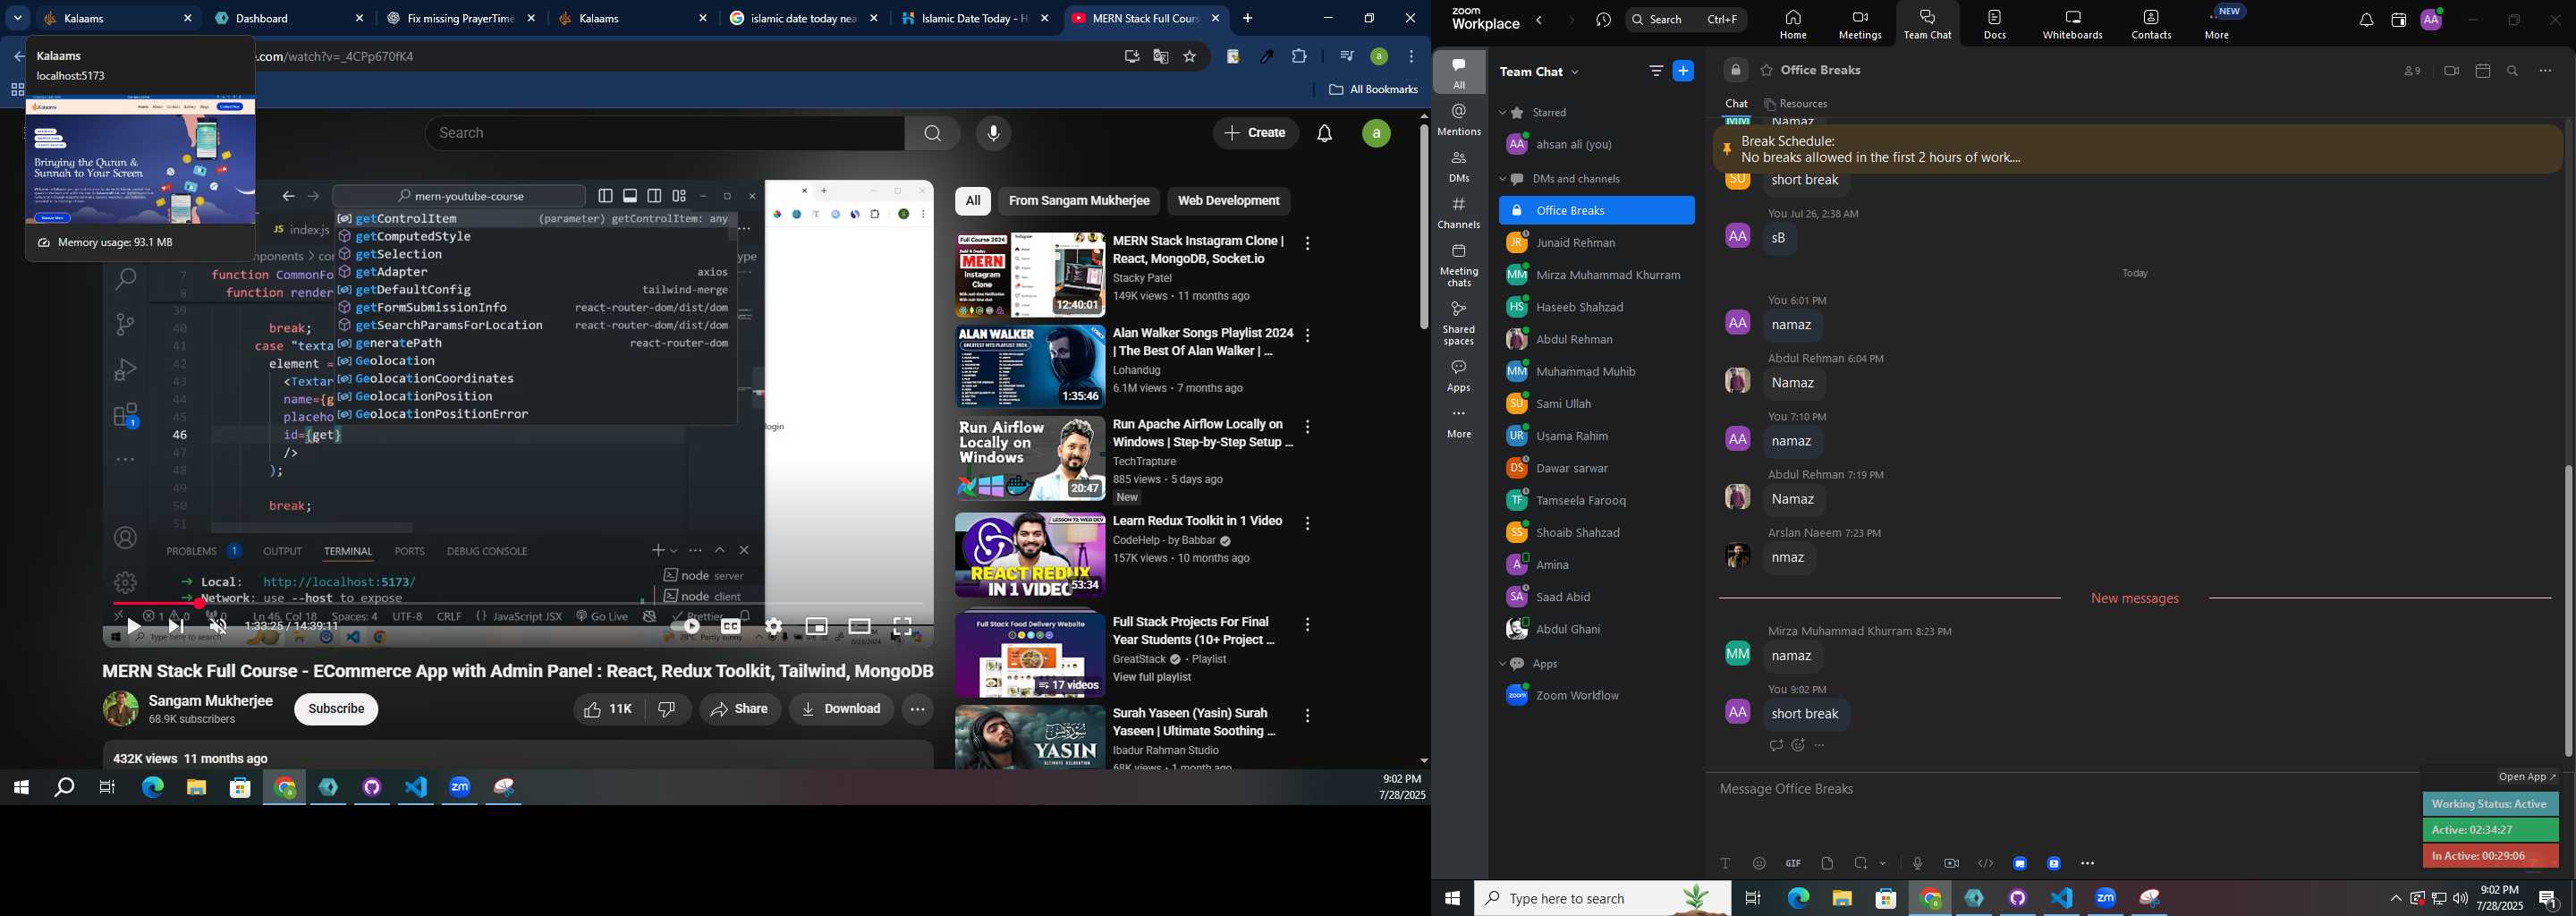Screen dimensions: 2576x916
Task: Open Apps in Zoom sidebar
Action: click(1459, 376)
